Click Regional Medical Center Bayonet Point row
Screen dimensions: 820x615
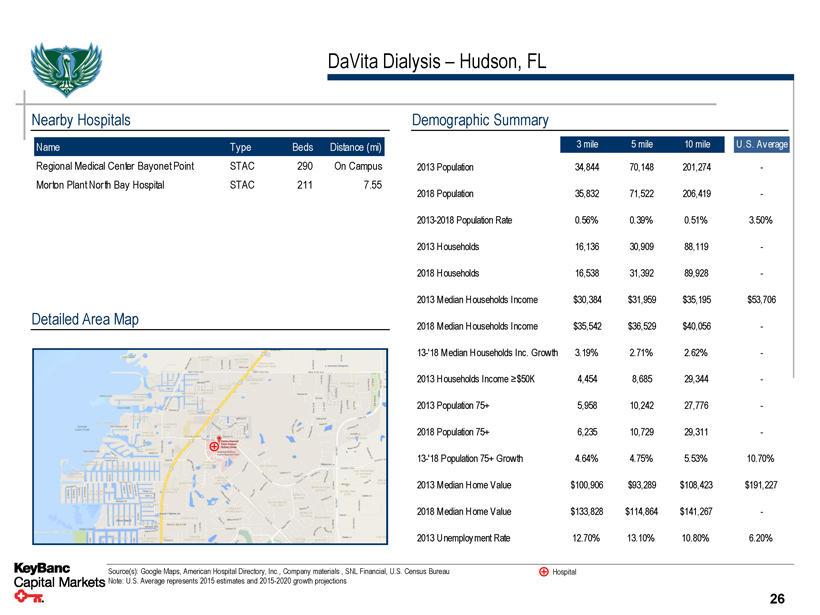point(115,166)
